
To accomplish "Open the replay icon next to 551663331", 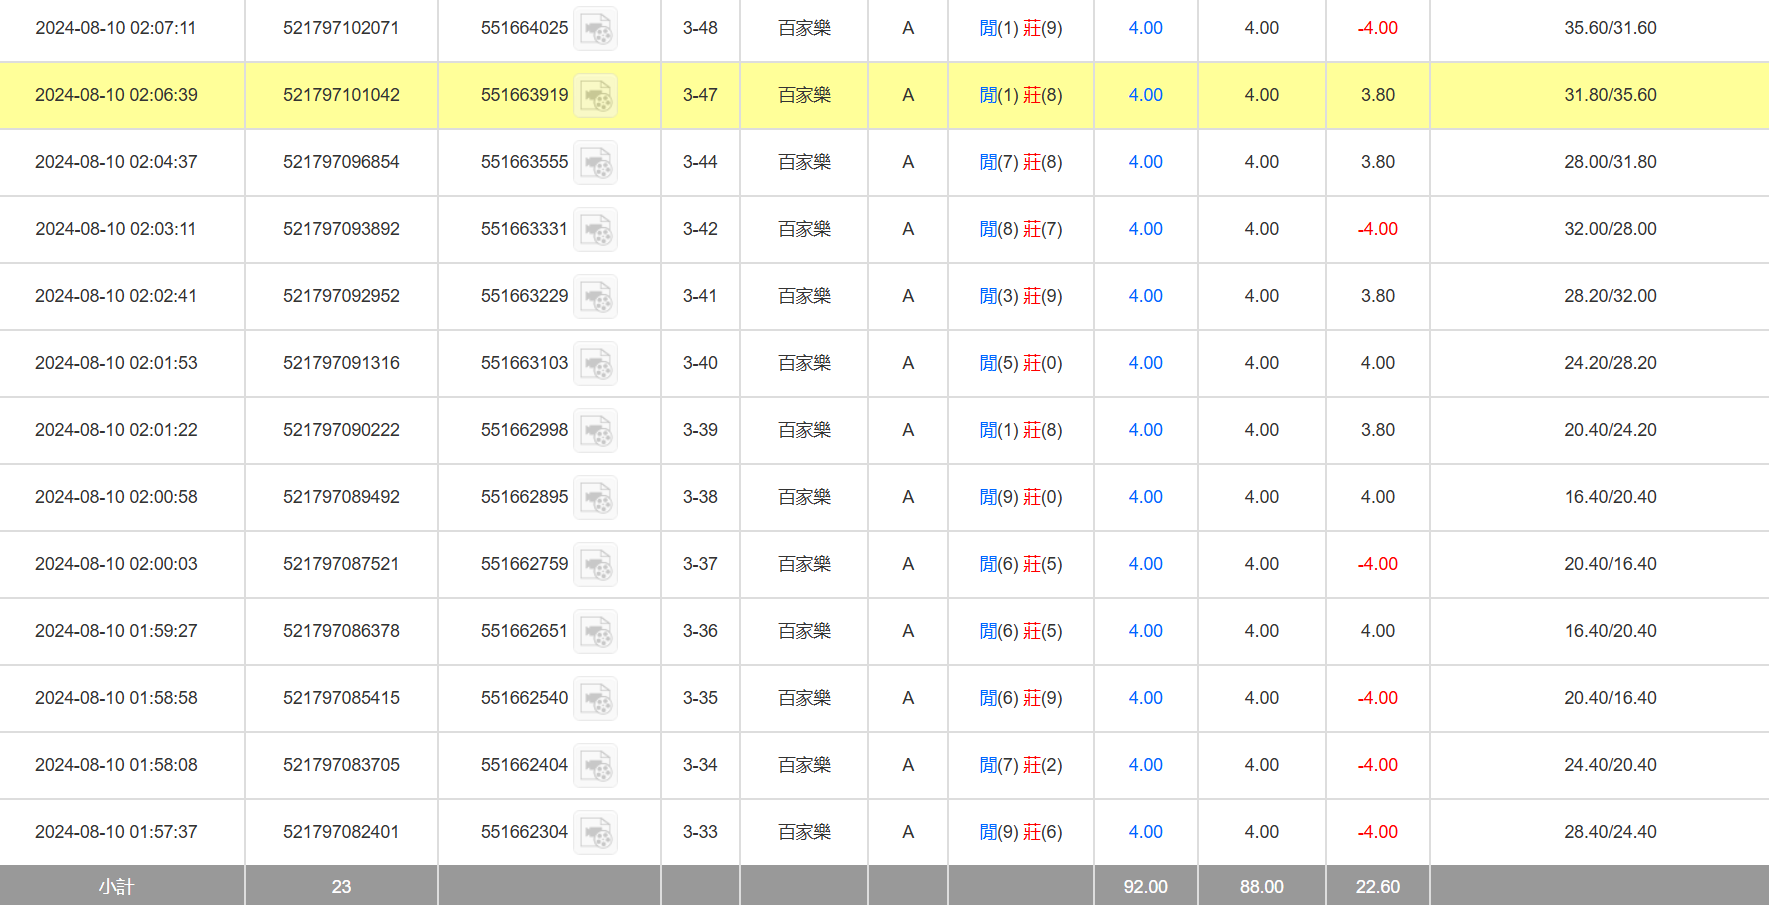I will coord(596,230).
